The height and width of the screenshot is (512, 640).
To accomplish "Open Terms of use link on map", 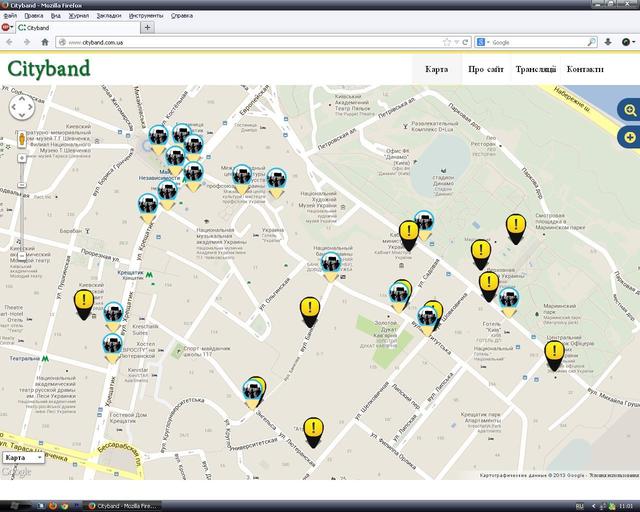I will pyautogui.click(x=614, y=475).
